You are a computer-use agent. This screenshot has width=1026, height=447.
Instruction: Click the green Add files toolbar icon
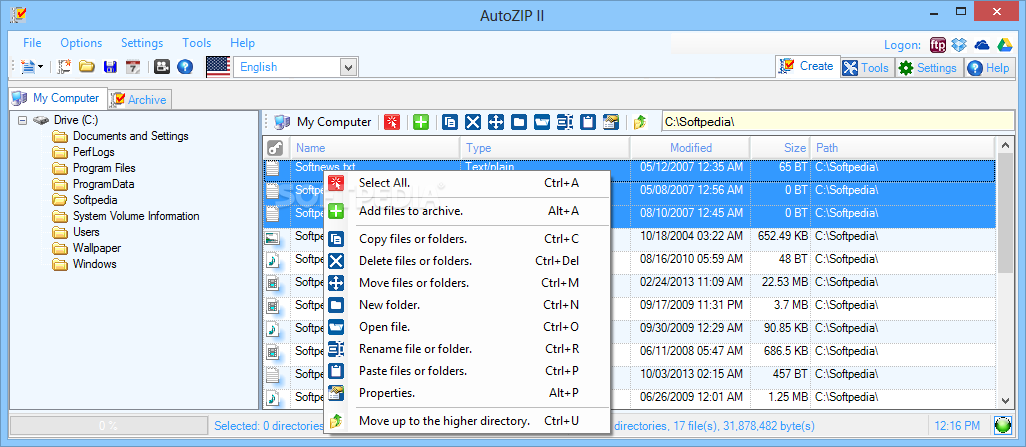tap(421, 122)
